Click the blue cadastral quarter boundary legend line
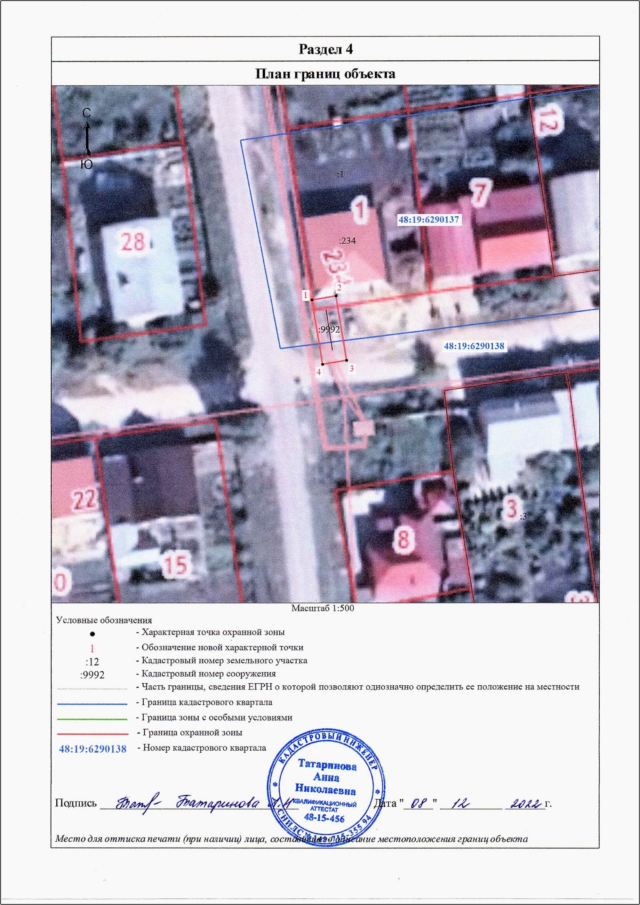This screenshot has width=640, height=905. point(92,704)
